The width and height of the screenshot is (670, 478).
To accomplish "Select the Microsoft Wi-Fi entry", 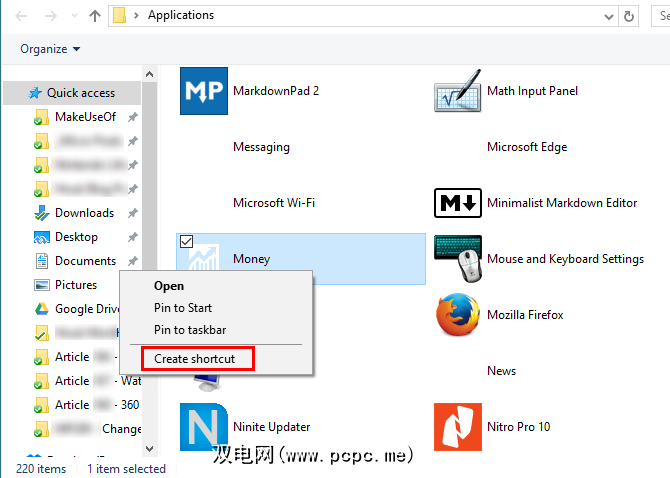I will click(x=274, y=202).
